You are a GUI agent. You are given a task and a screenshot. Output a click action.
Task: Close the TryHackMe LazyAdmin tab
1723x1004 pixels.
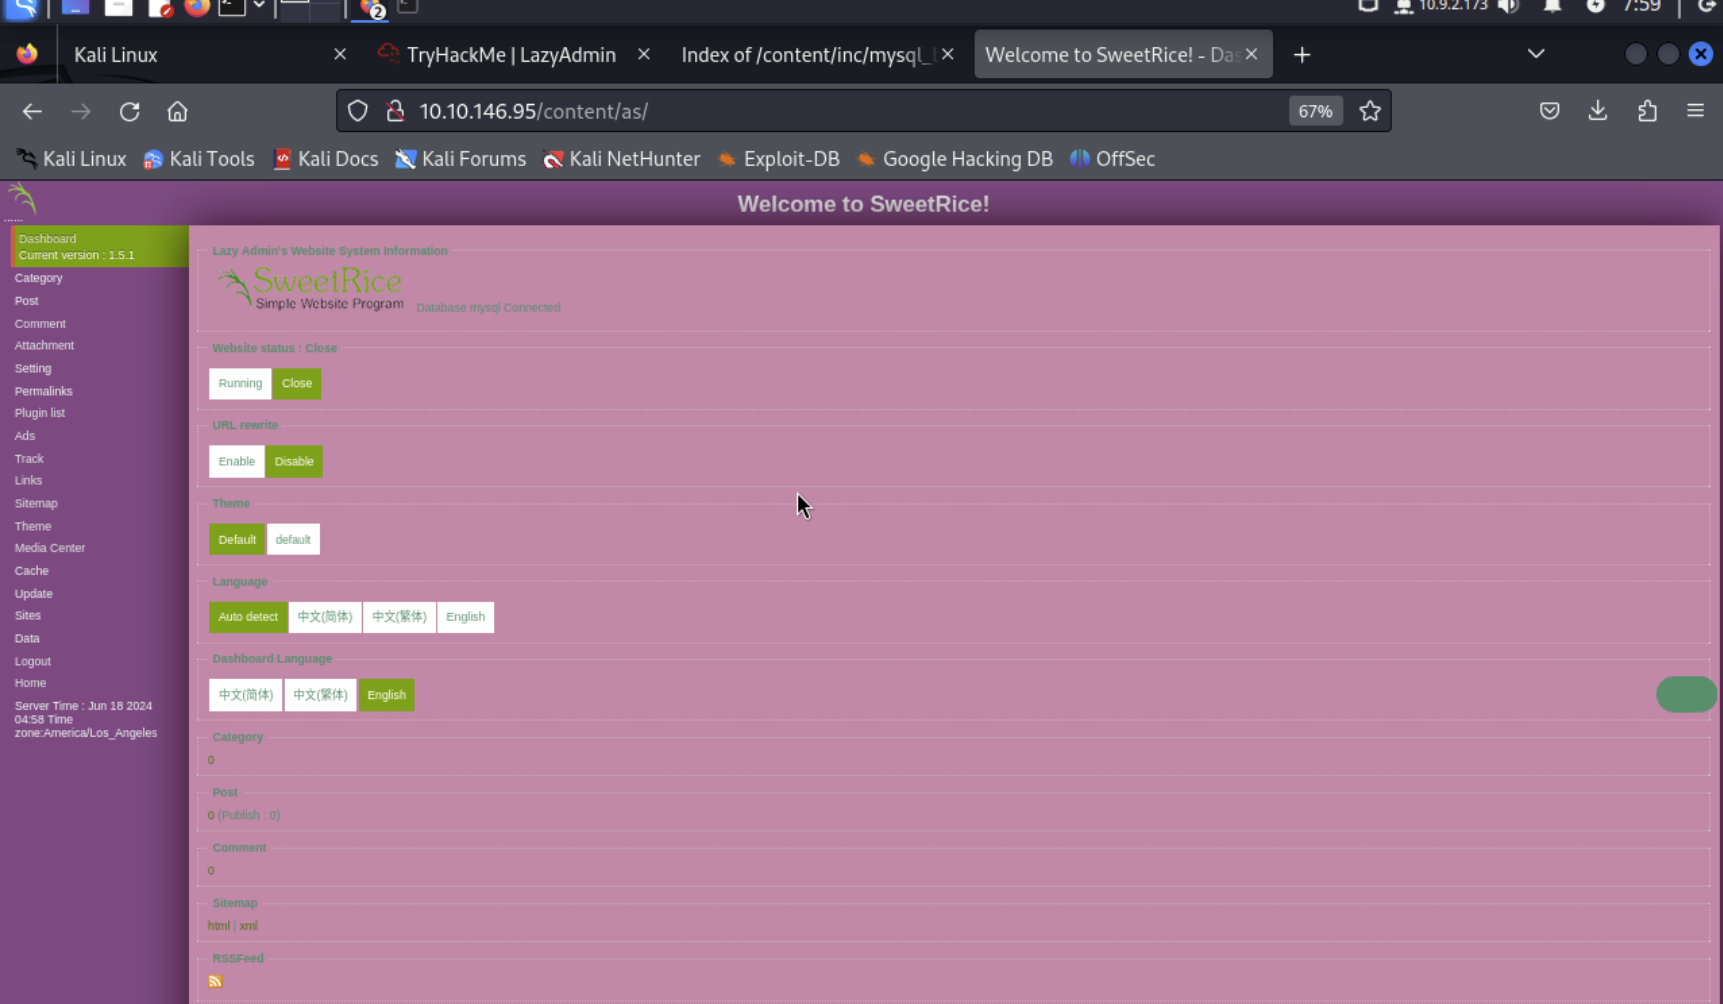(x=644, y=54)
